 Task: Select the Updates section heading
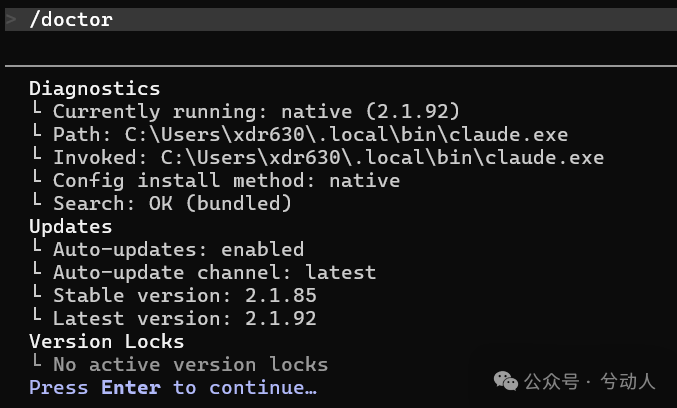tap(70, 227)
